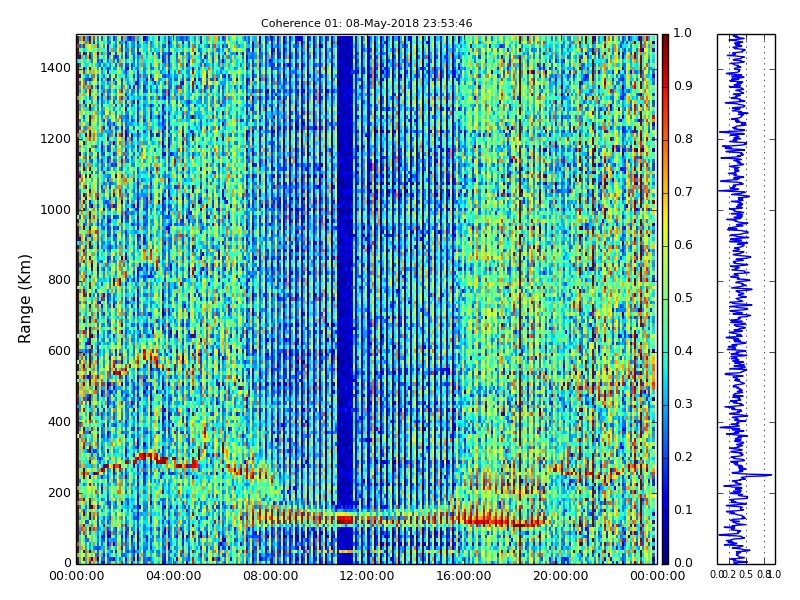This screenshot has width=800, height=600.
Task: Click the 12:00:00 time axis label
Action: coord(366,577)
